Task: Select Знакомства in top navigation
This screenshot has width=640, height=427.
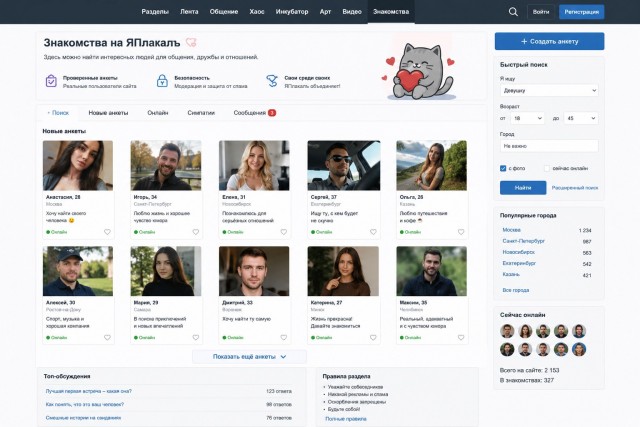Action: pos(391,12)
